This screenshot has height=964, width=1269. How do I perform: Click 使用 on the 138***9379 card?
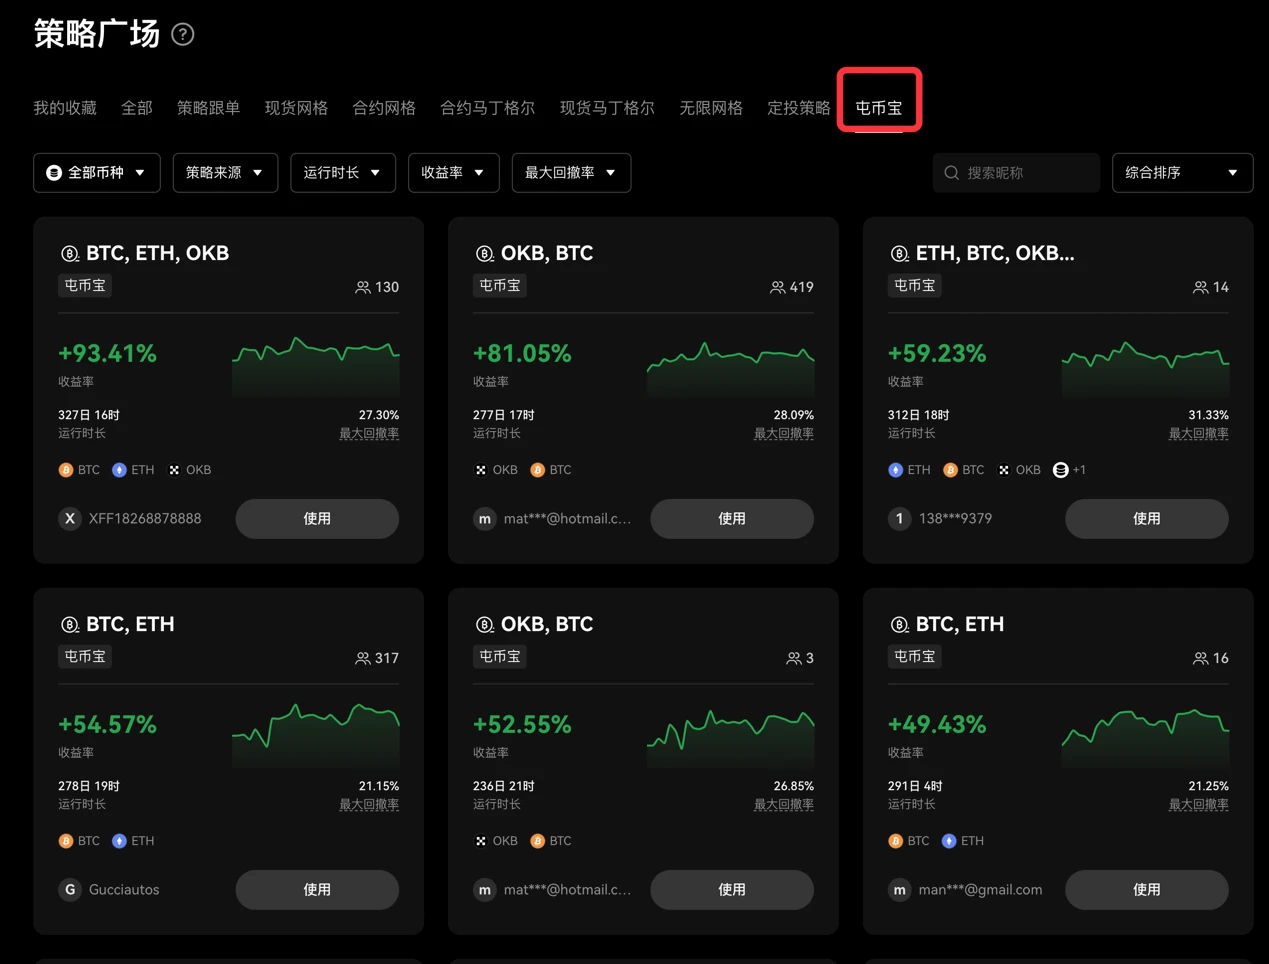(x=1147, y=519)
